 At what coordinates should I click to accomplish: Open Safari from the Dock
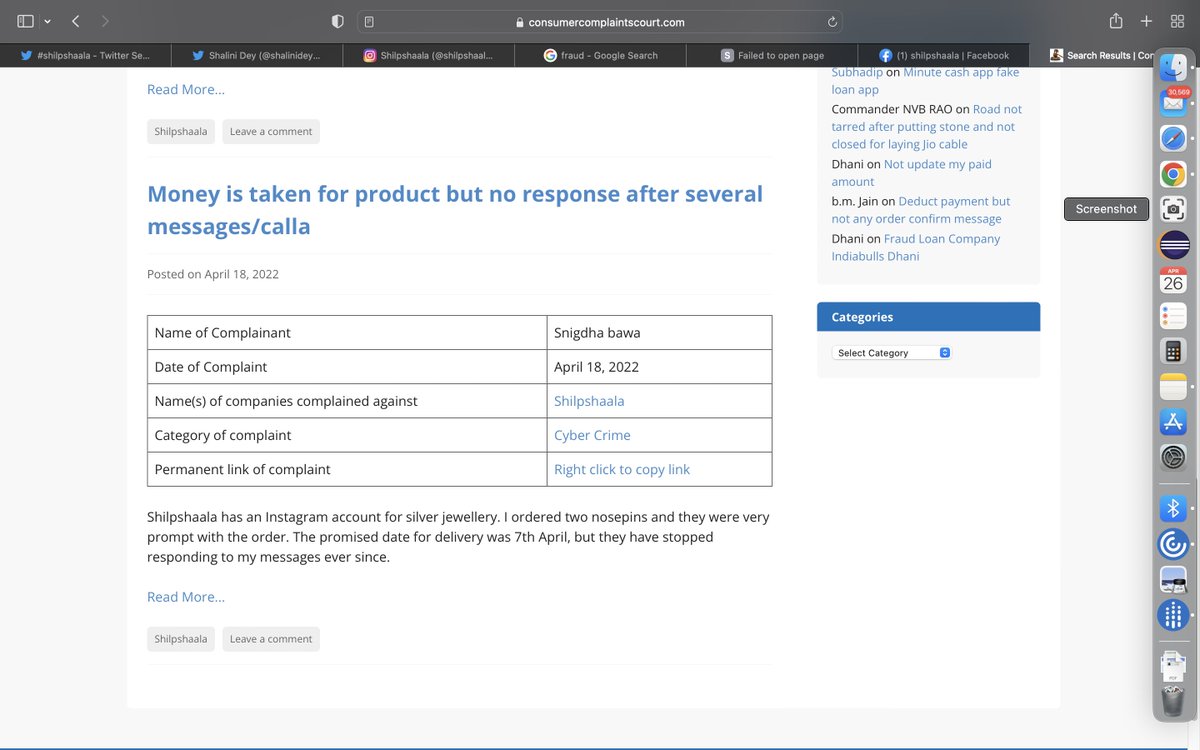(x=1173, y=138)
